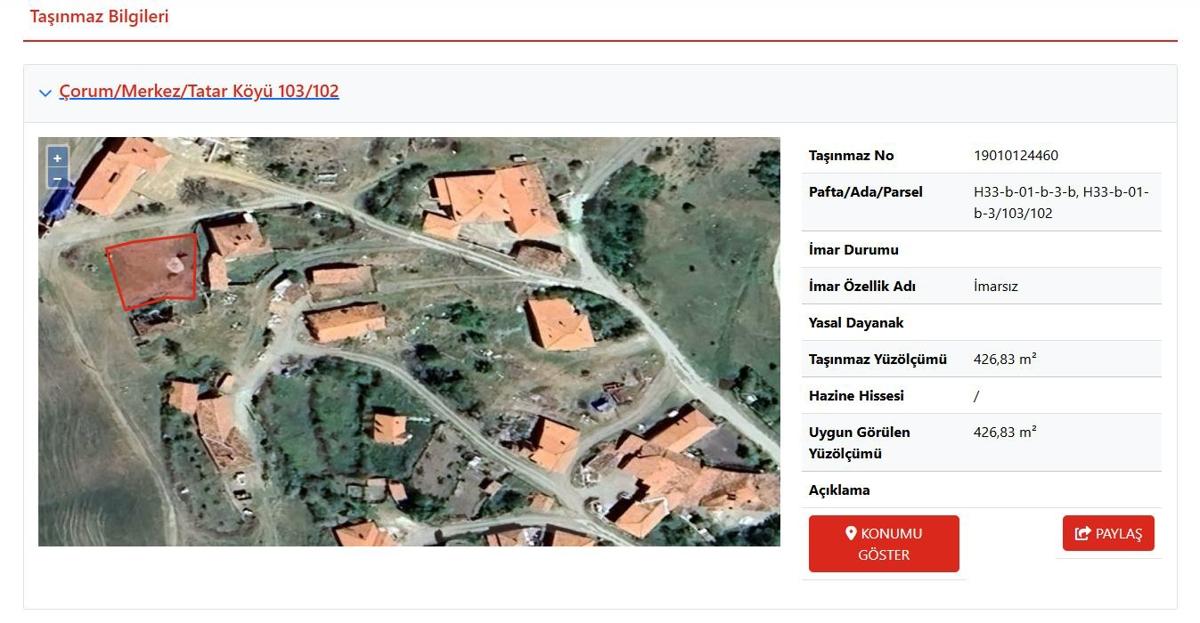This screenshot has width=1200, height=623.
Task: Click the Taşınmaz Yüzölçümü value 426,83 m²
Action: click(1004, 359)
